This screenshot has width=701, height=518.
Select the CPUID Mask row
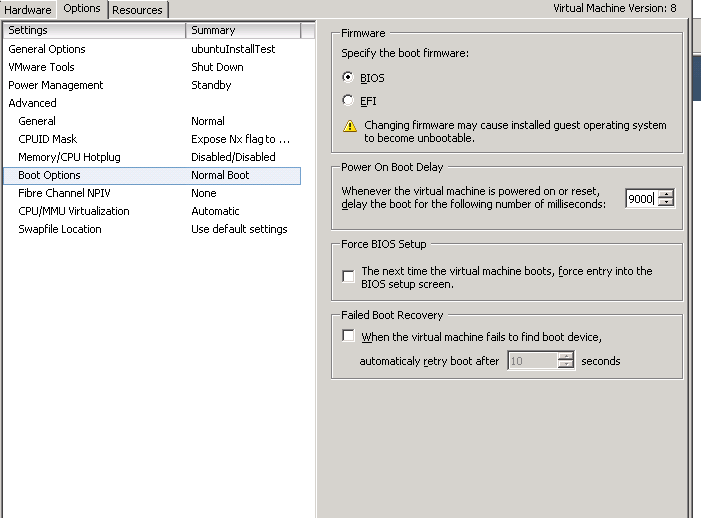click(152, 139)
